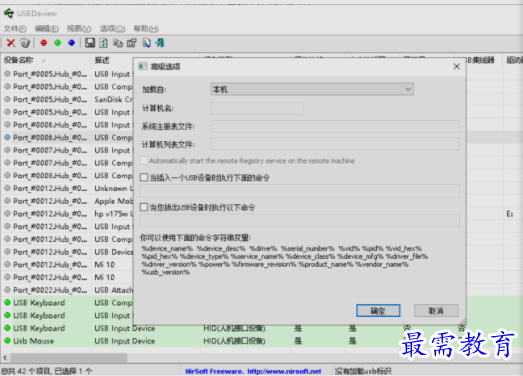This screenshot has height=376, width=523.
Task: Click the %usb_version% variable text
Action: [x=165, y=272]
